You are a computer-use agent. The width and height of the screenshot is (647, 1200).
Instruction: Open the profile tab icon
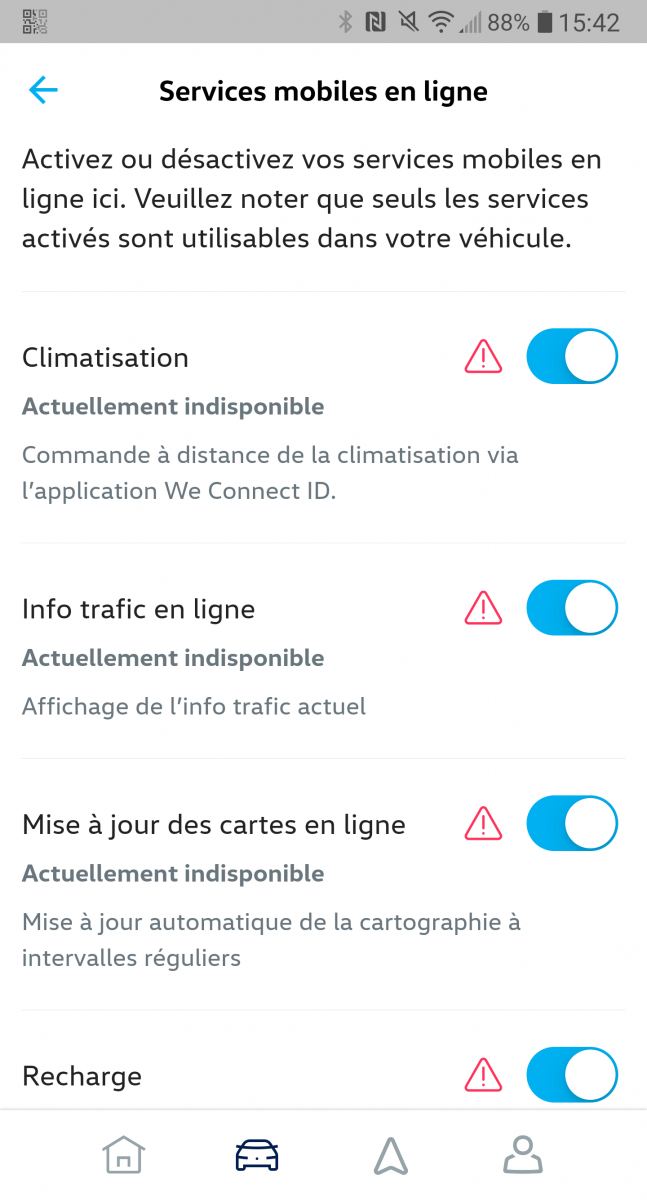pos(522,1156)
